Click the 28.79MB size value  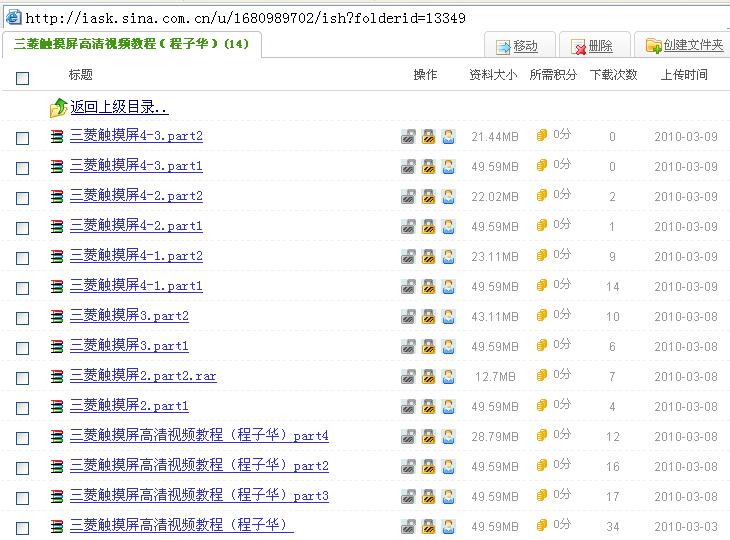pyautogui.click(x=495, y=437)
